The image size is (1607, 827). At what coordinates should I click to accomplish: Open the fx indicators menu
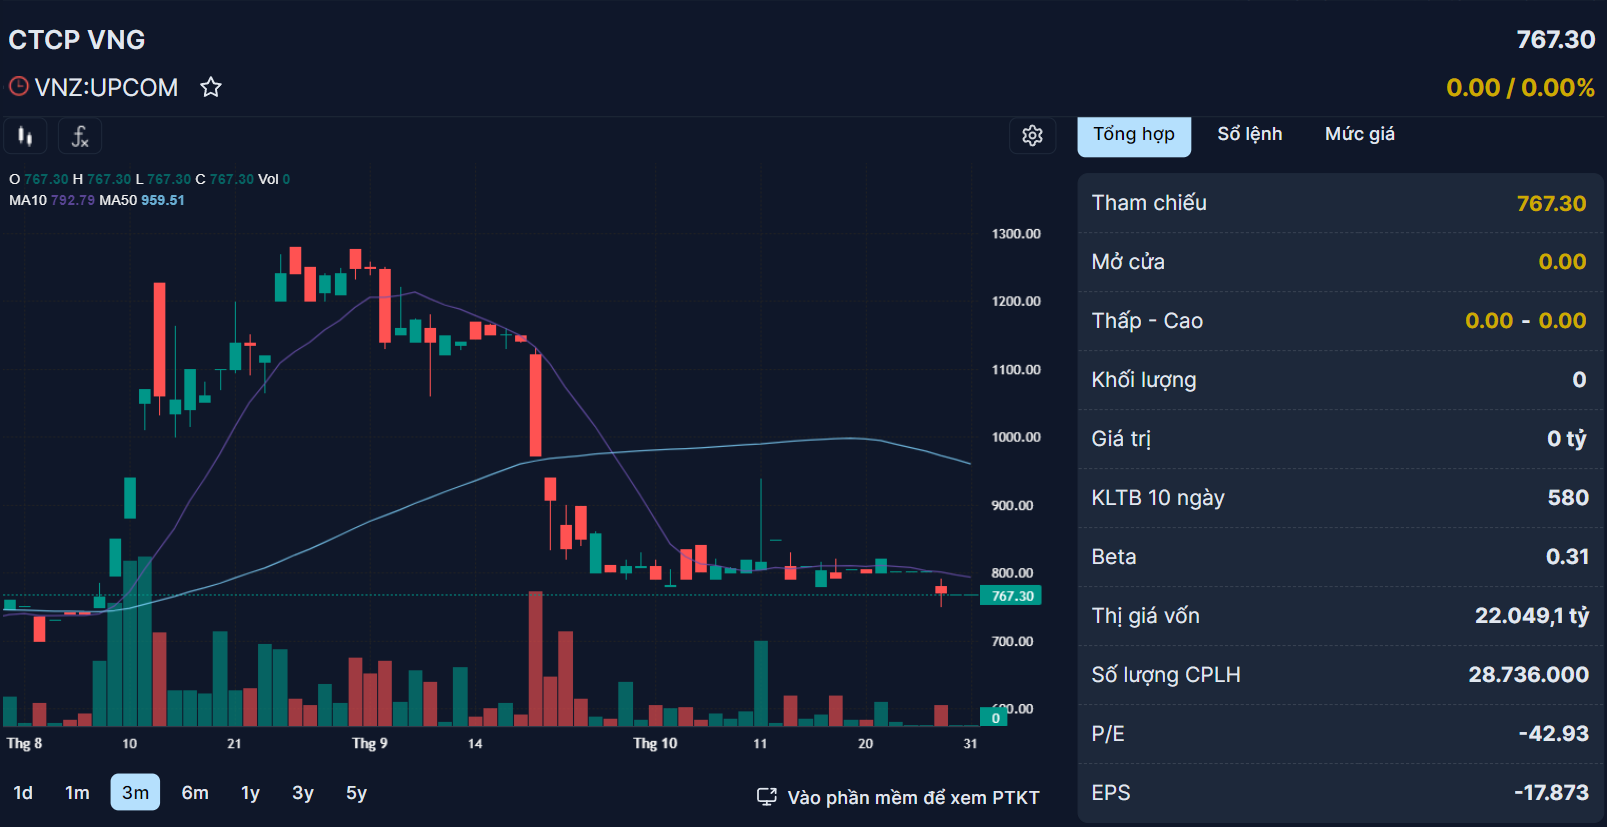[x=80, y=136]
